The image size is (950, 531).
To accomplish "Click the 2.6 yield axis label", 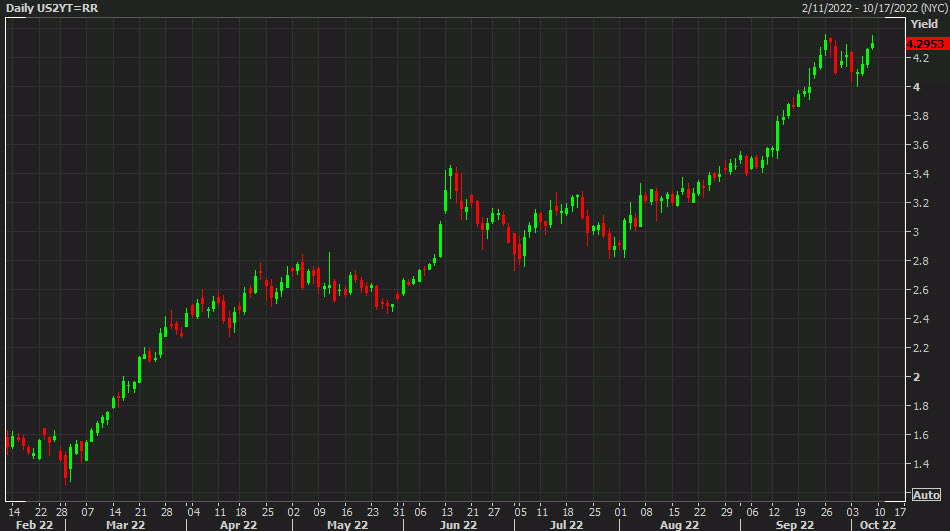I will click(x=921, y=290).
